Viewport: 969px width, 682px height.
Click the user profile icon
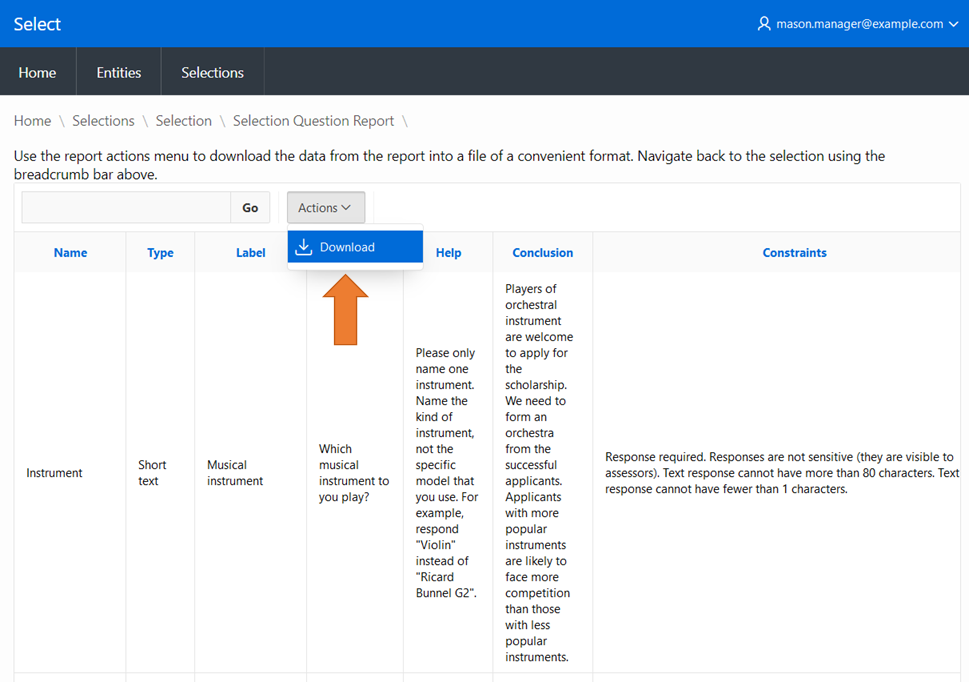click(x=764, y=24)
